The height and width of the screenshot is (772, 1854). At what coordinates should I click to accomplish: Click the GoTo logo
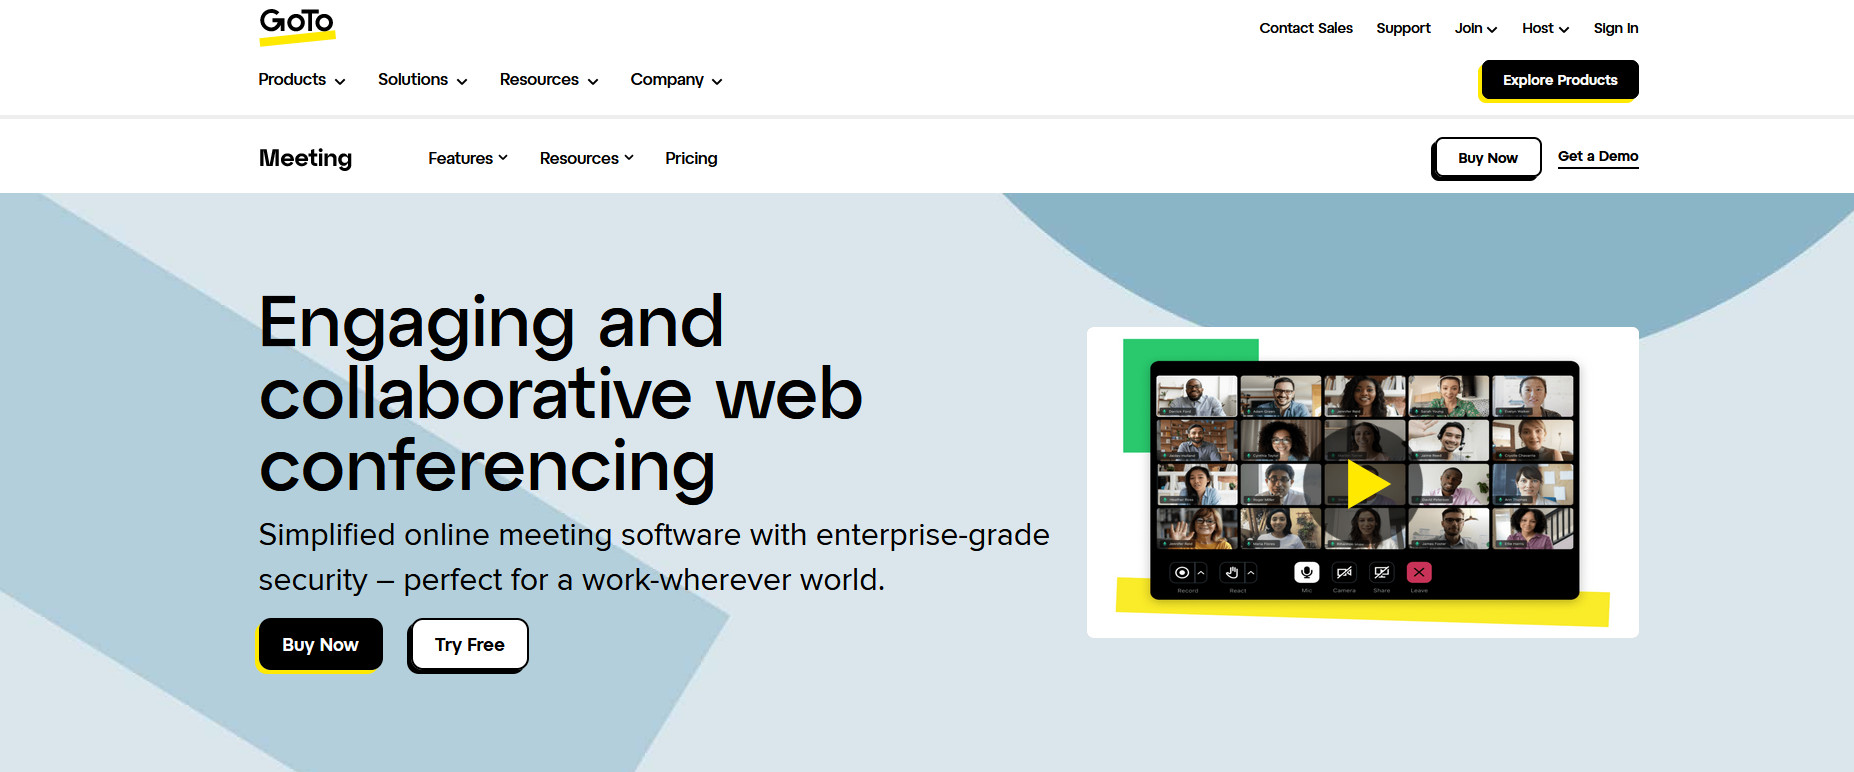(297, 26)
